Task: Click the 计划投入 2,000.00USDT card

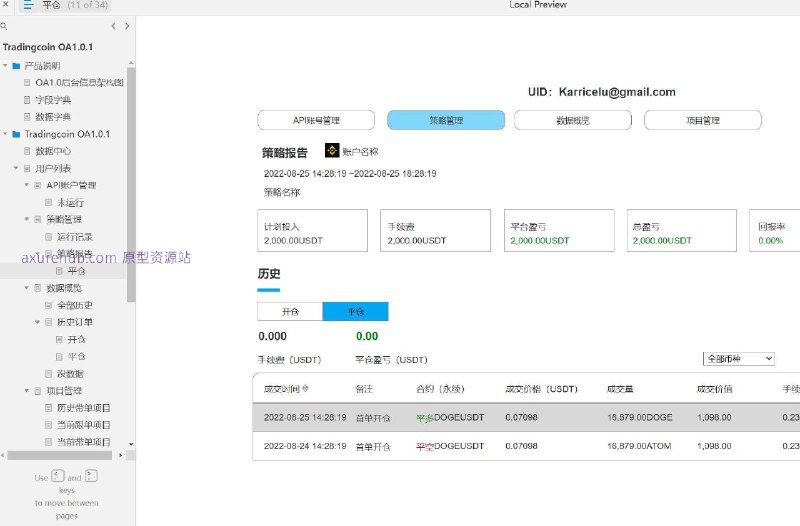Action: (312, 231)
